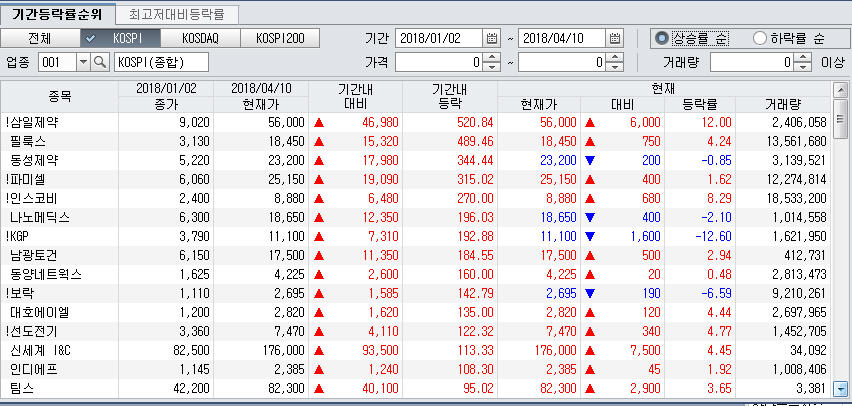
Task: Click the start date field 2018/01/02
Action: click(439, 39)
